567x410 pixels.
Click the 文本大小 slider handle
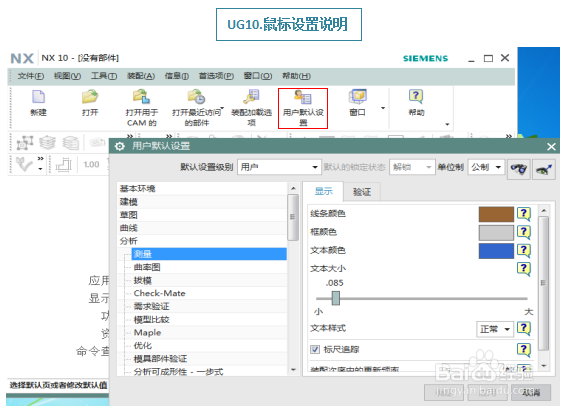click(336, 298)
